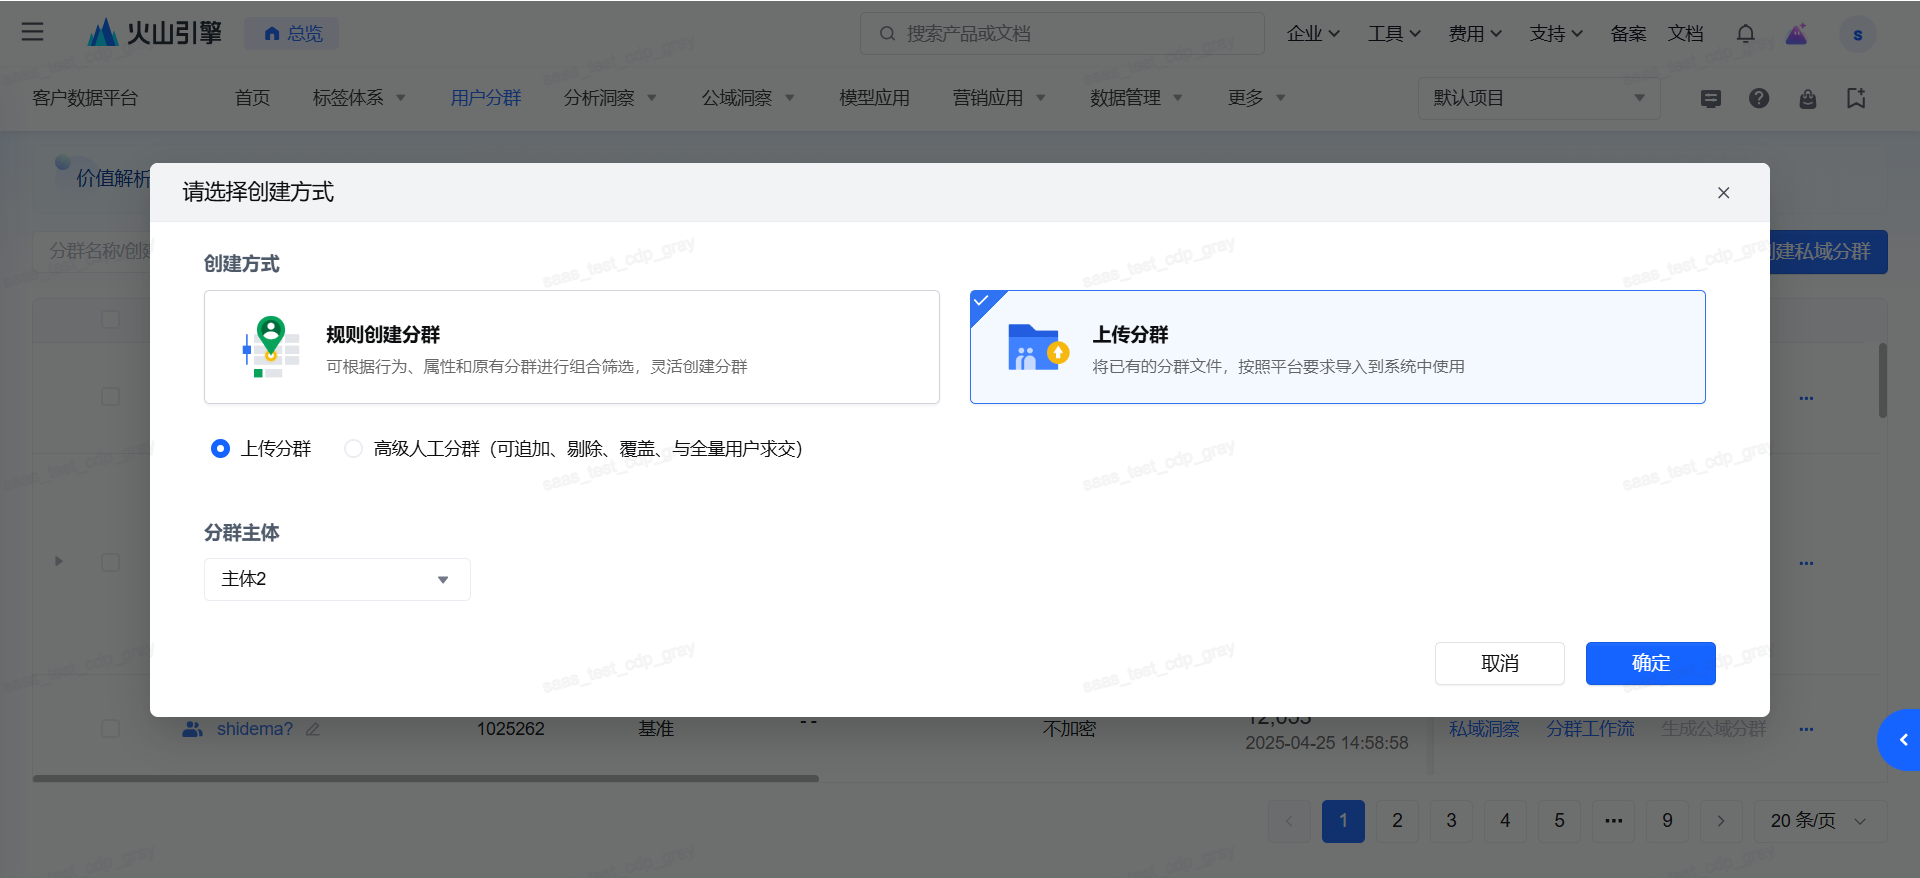Open the 用户分群 navigation tab
Image resolution: width=1920 pixels, height=878 pixels.
click(x=486, y=98)
